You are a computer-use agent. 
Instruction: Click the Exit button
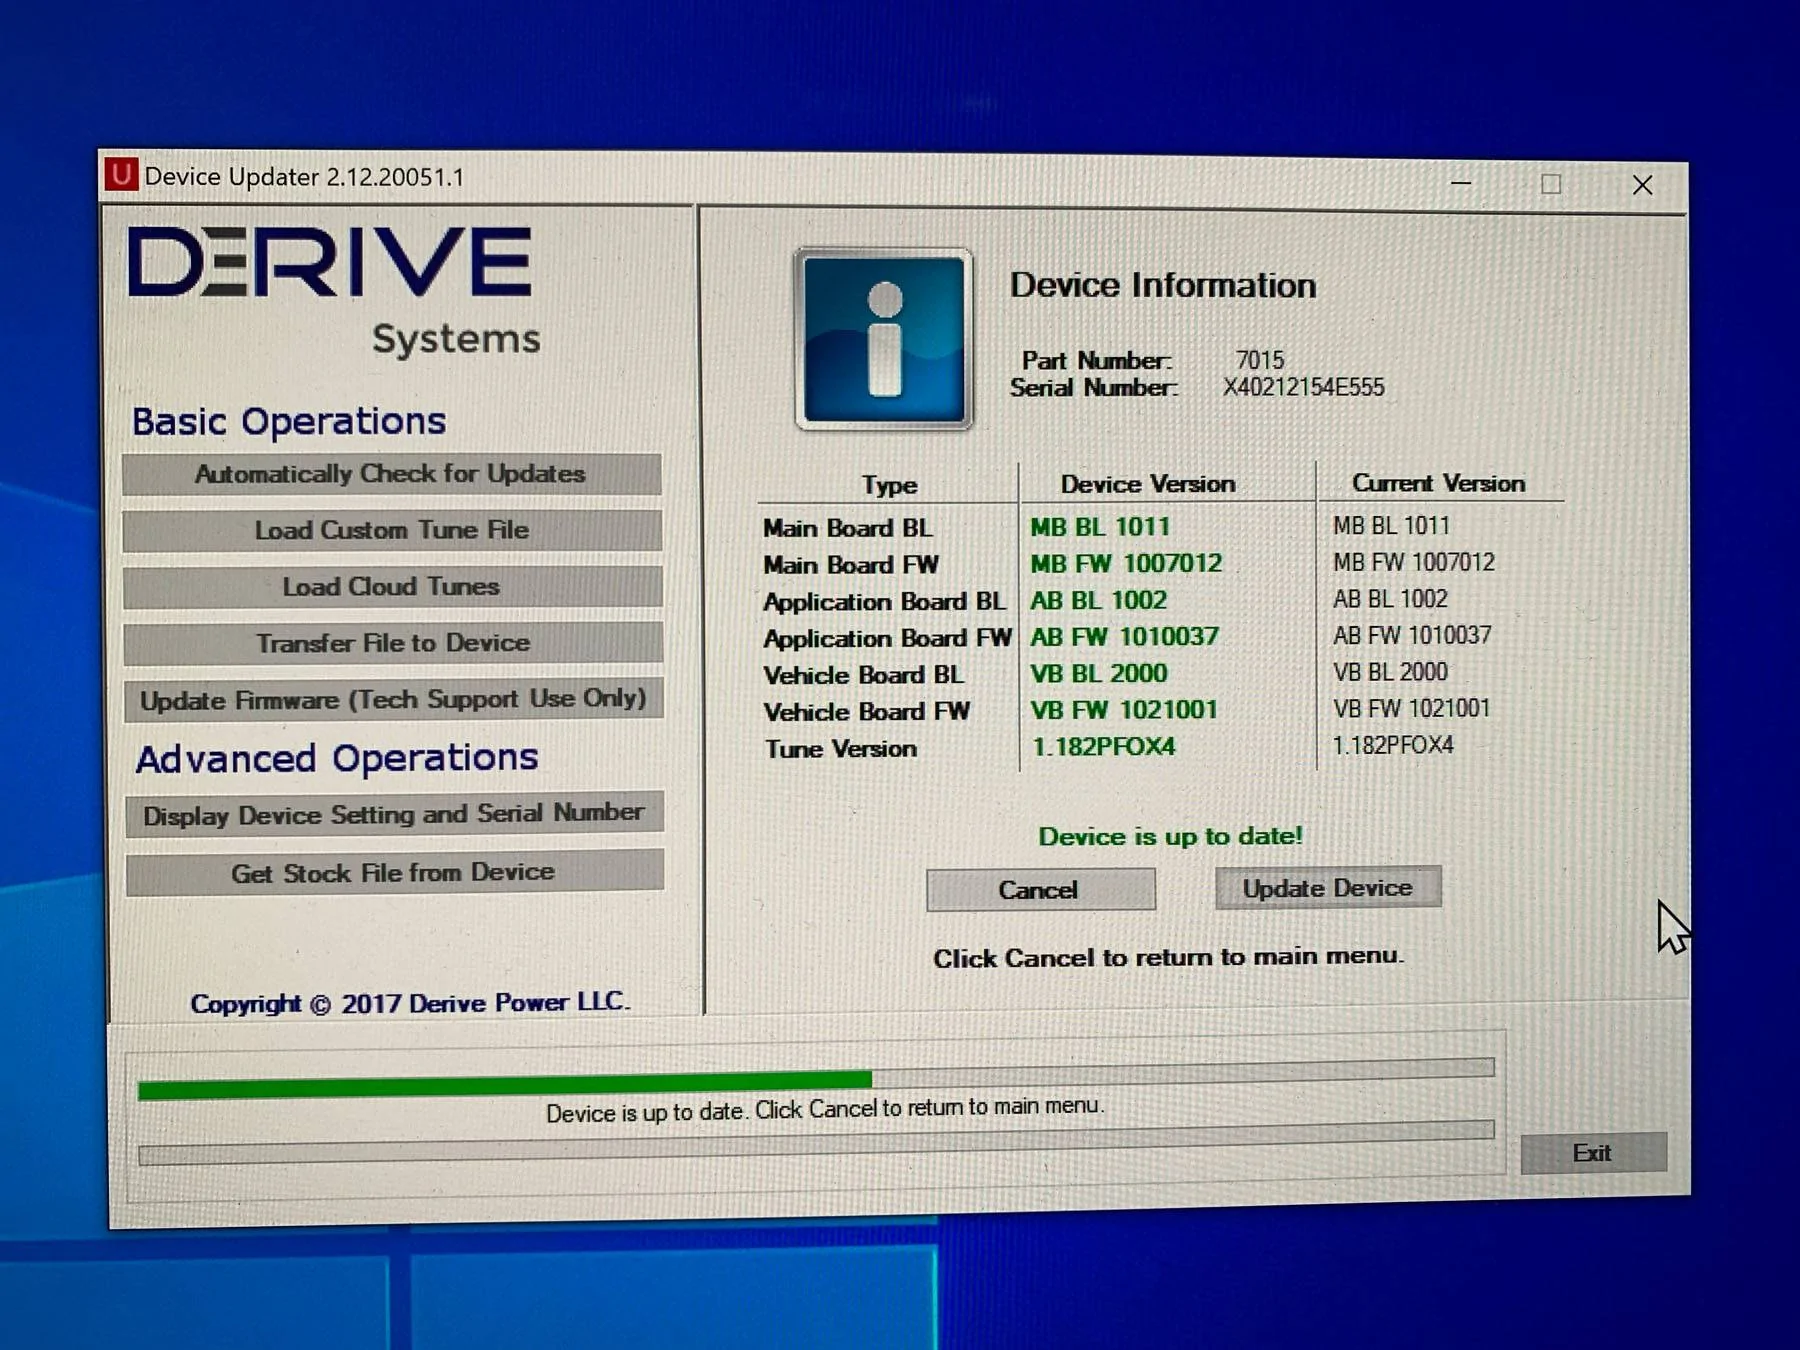tap(1593, 1153)
